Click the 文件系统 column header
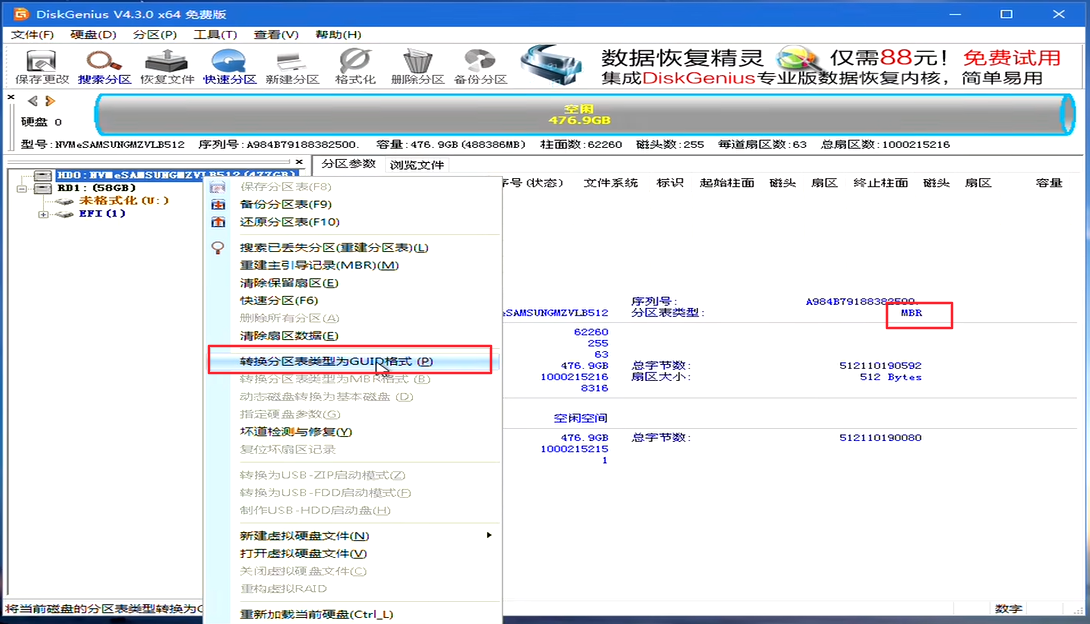The image size is (1090, 624). (x=610, y=183)
